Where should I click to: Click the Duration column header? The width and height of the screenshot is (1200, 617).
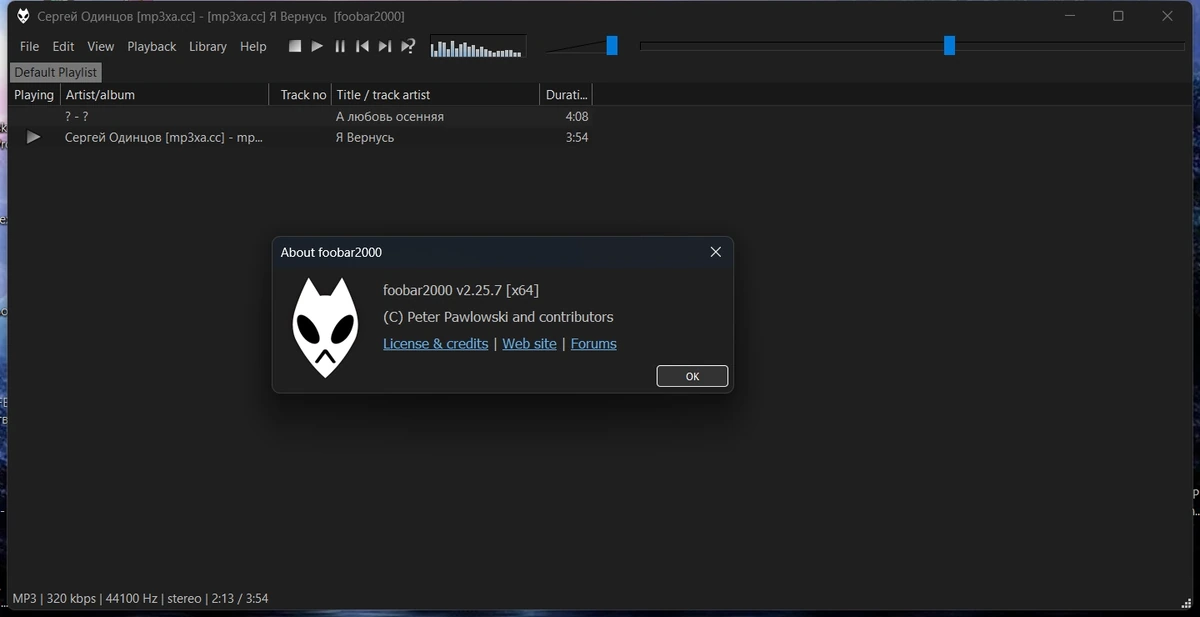tap(566, 95)
